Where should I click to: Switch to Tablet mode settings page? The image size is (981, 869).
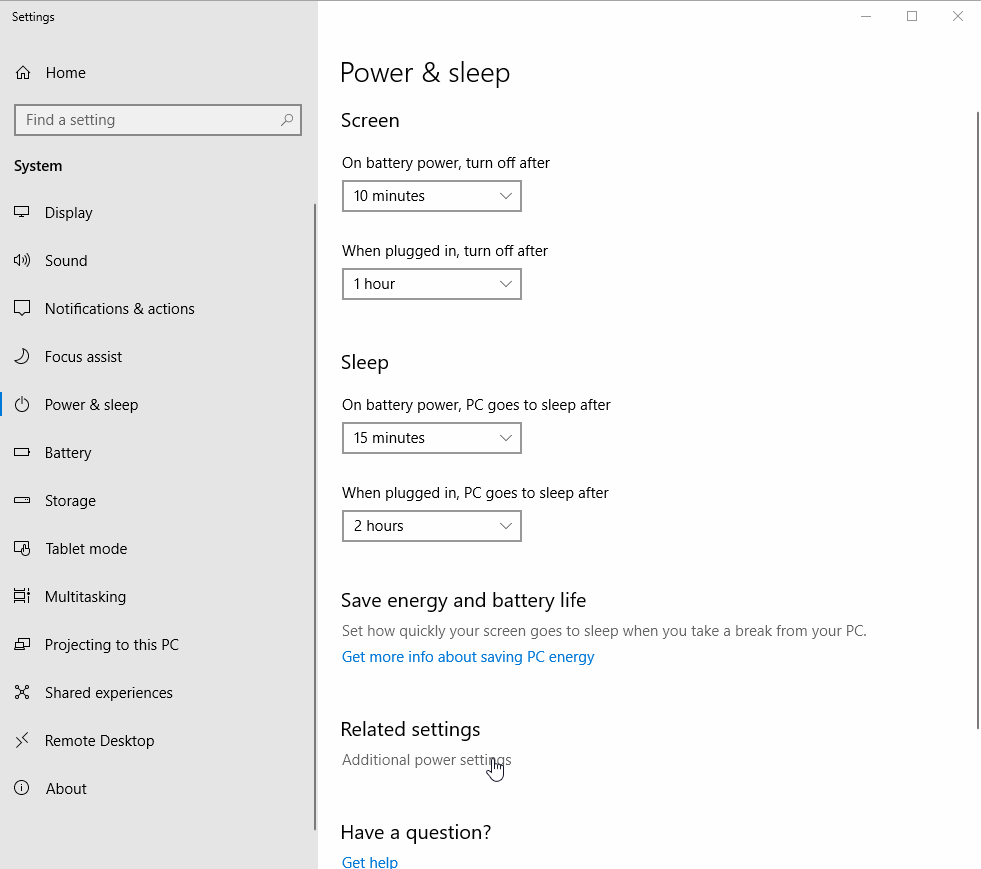click(x=86, y=549)
